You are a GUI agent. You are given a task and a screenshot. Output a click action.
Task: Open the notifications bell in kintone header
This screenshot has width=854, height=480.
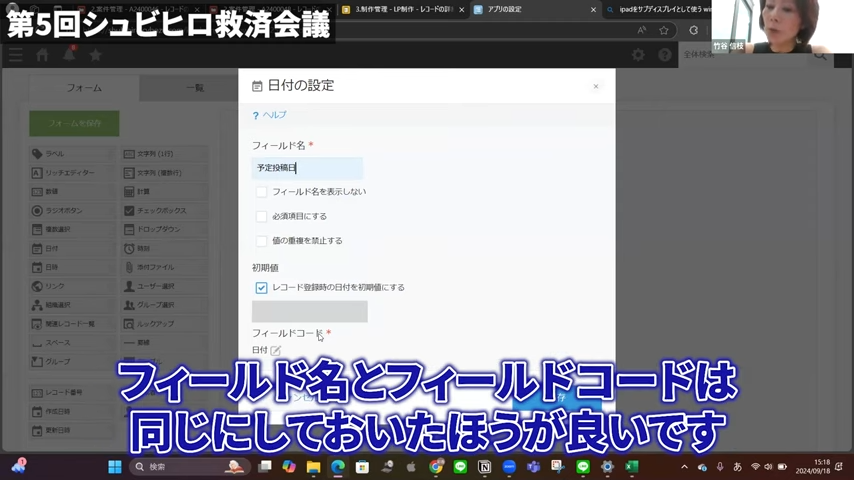pos(69,54)
